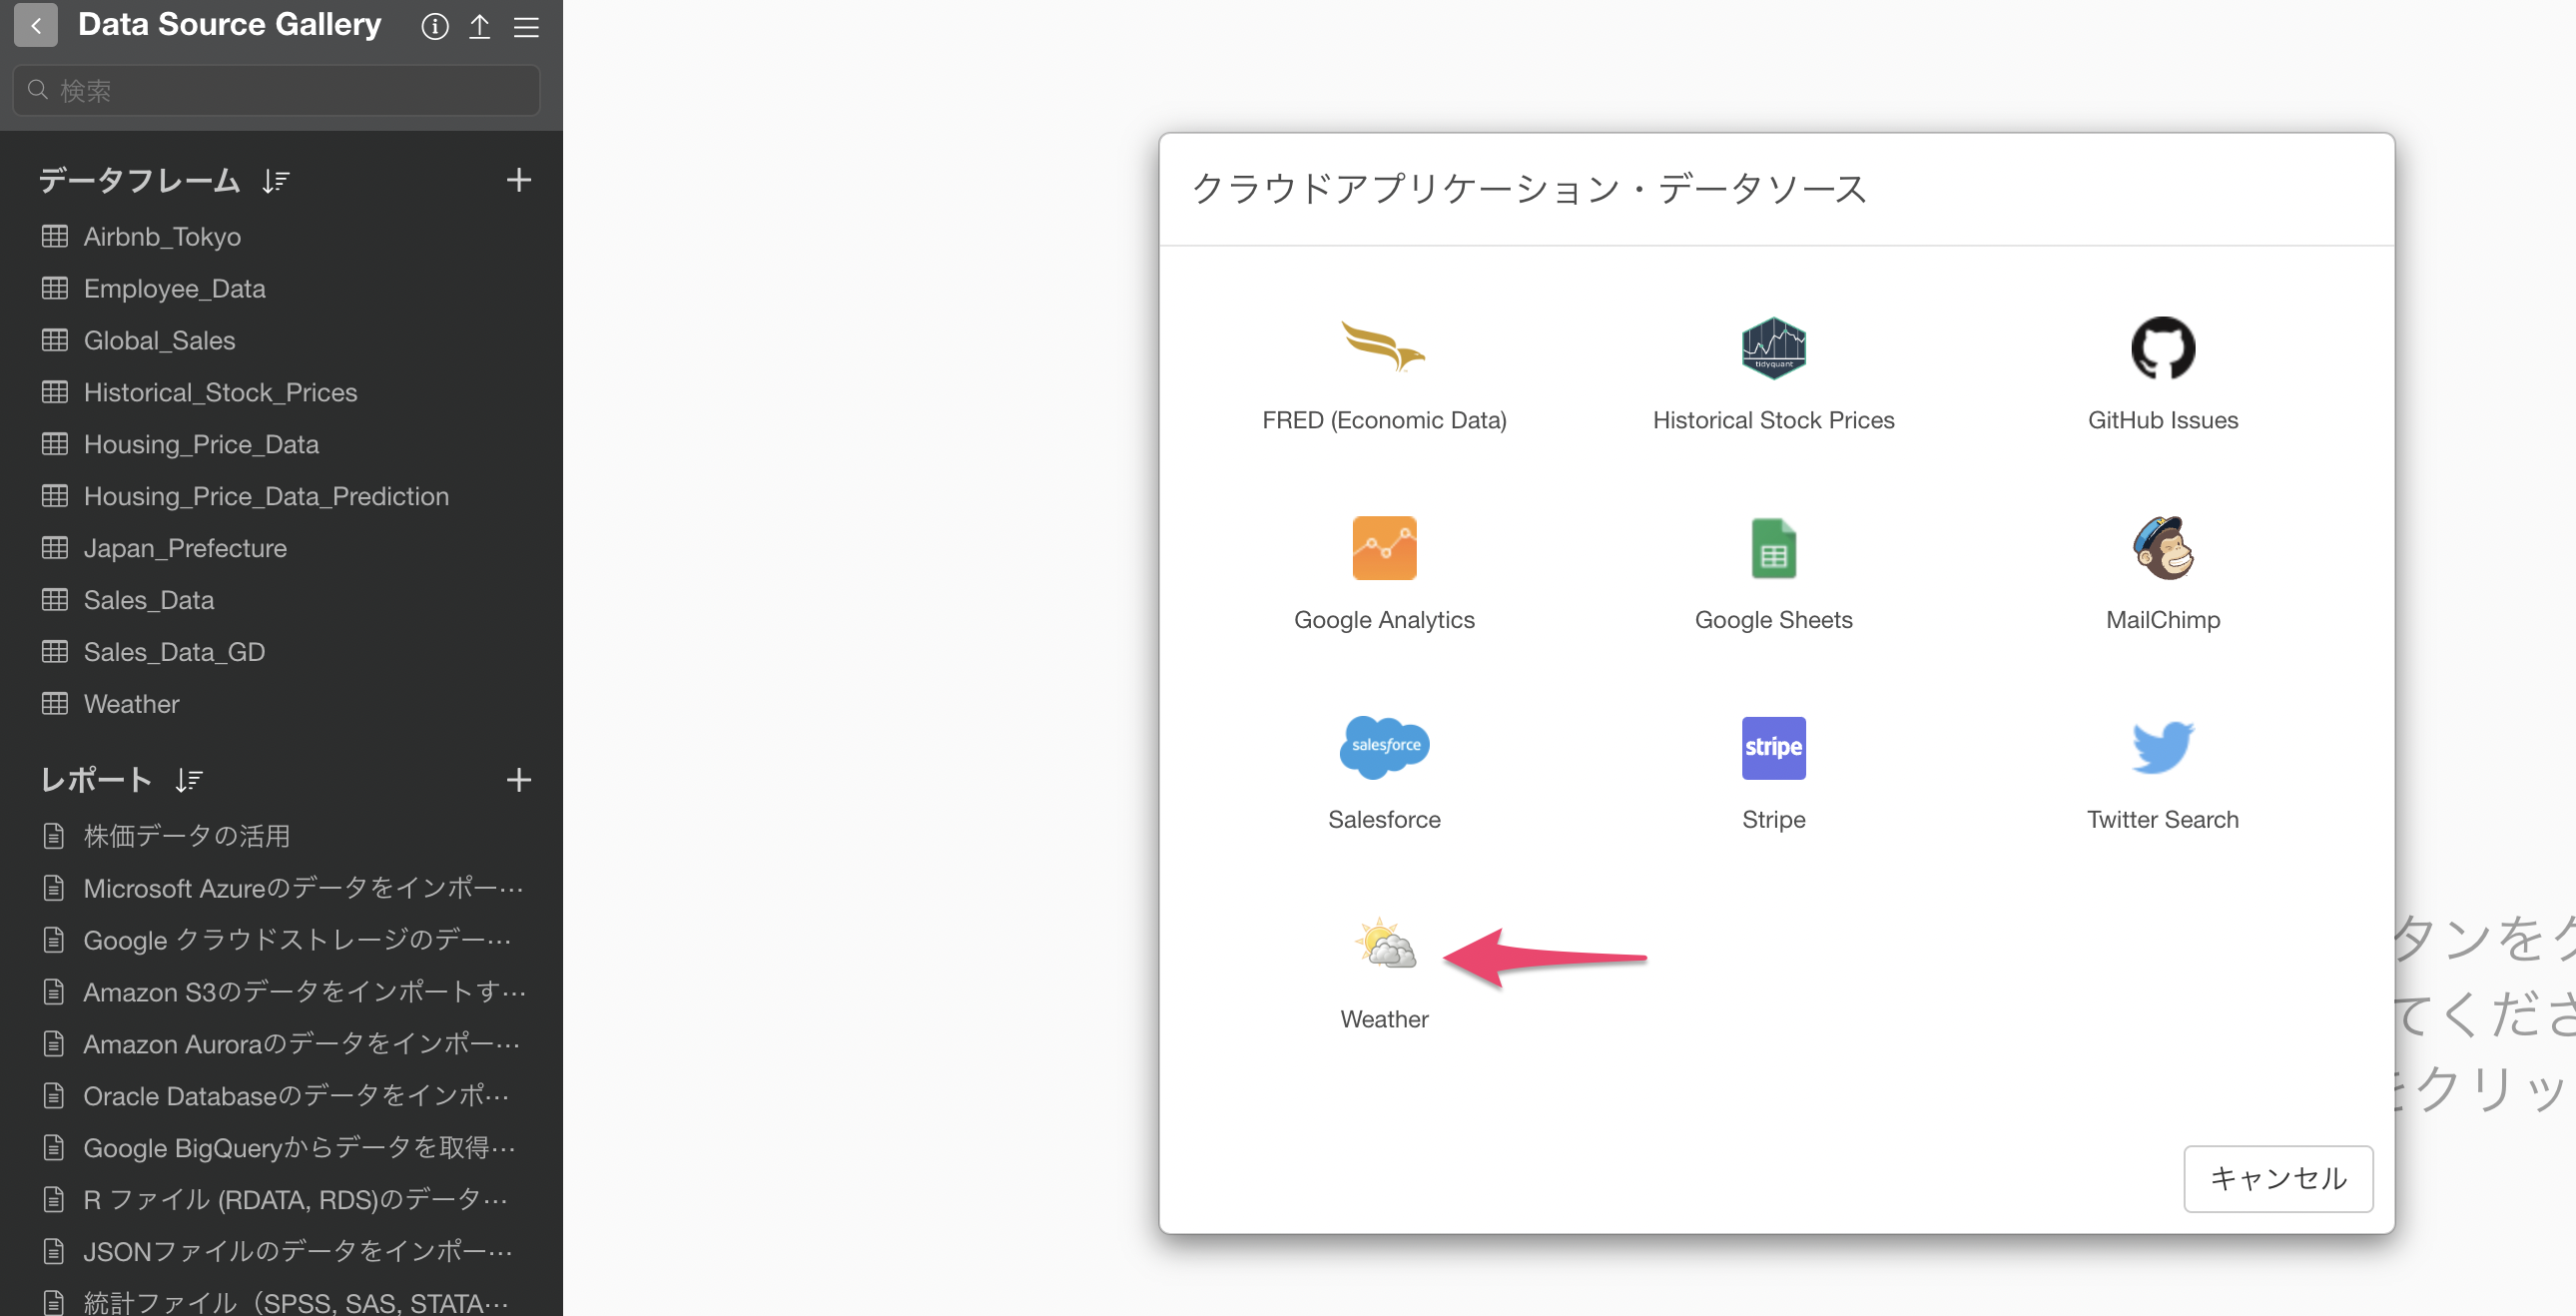
Task: Click the Google BigQuery report document icon
Action: coord(54,1147)
